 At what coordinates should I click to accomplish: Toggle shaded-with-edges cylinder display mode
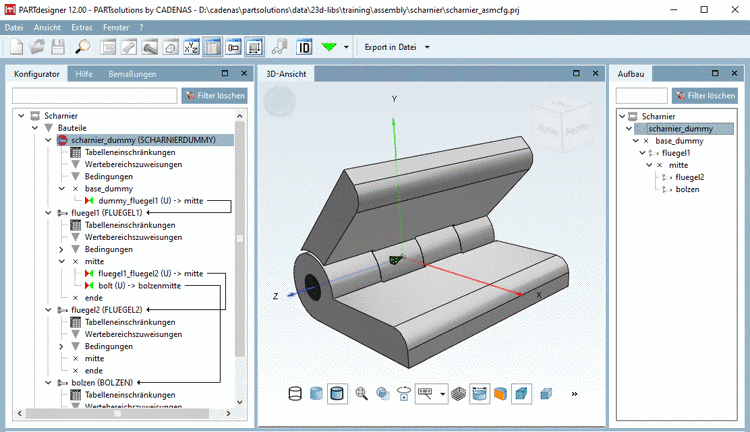pyautogui.click(x=337, y=394)
